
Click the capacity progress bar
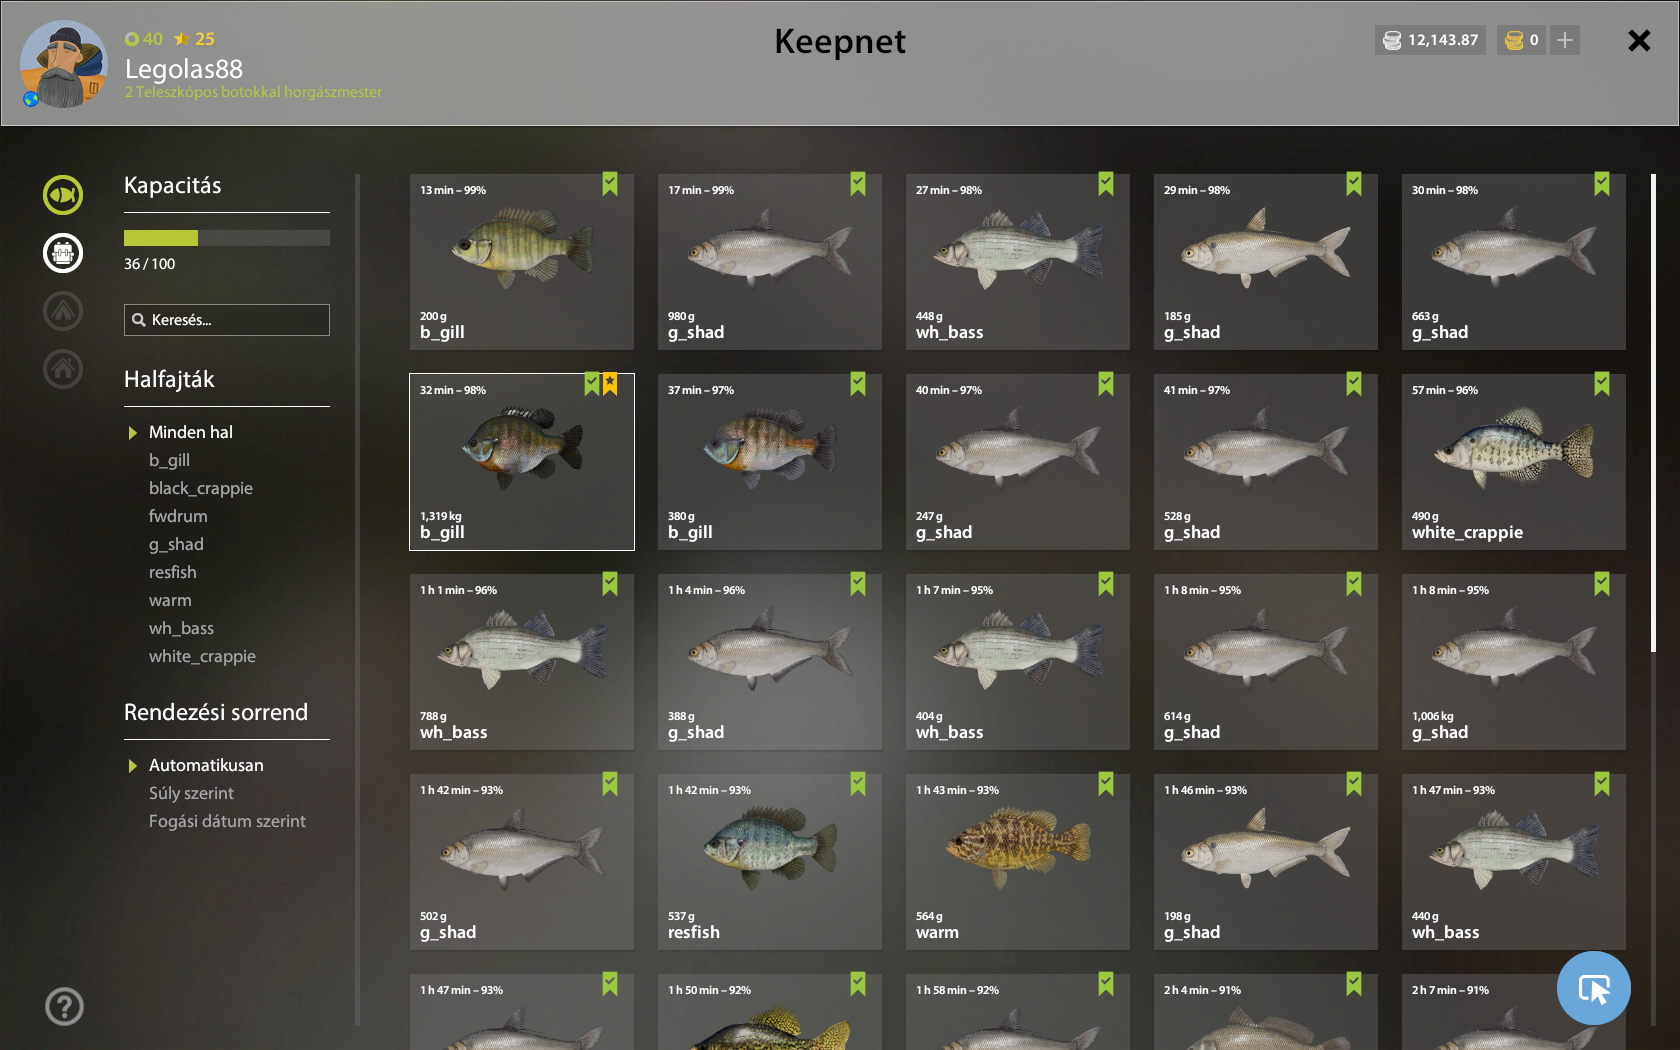227,238
